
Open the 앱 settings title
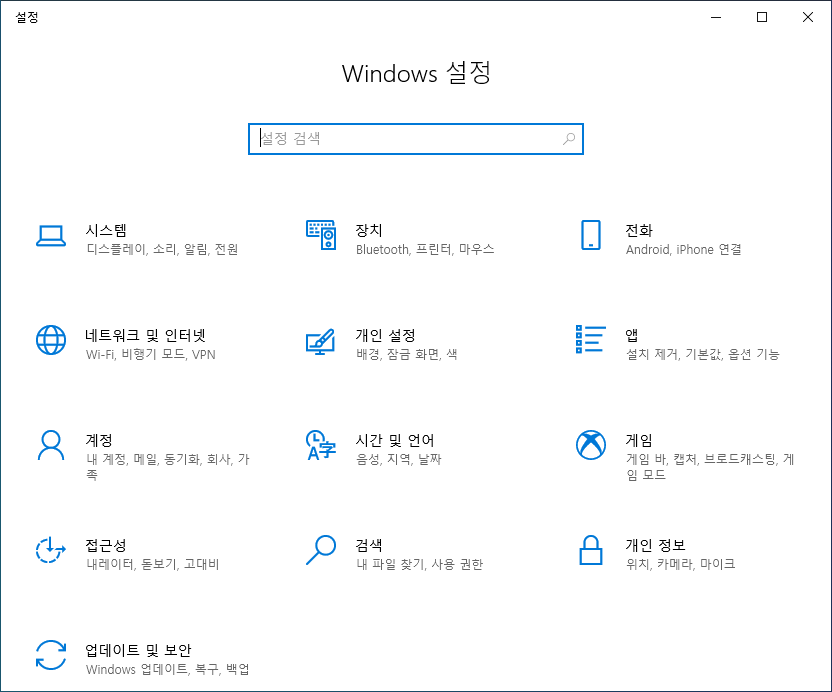[631, 335]
